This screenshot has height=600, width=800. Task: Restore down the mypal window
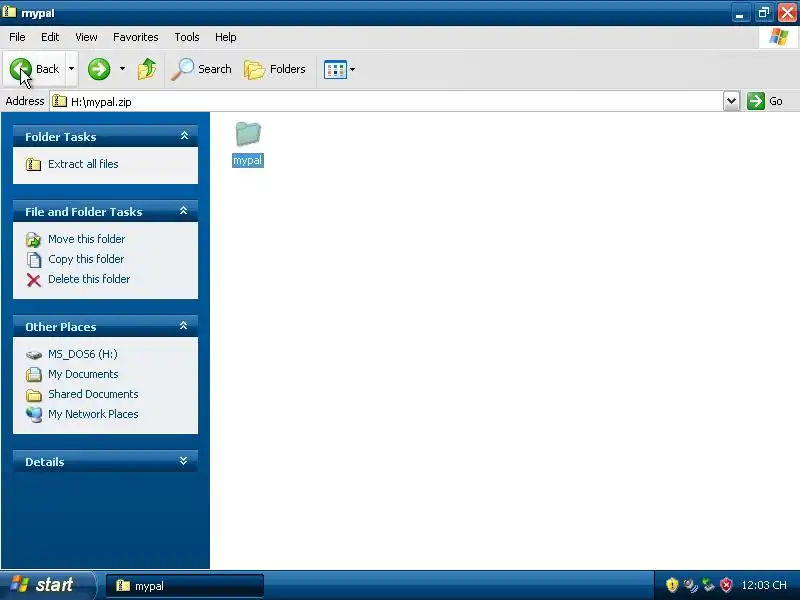[764, 12]
